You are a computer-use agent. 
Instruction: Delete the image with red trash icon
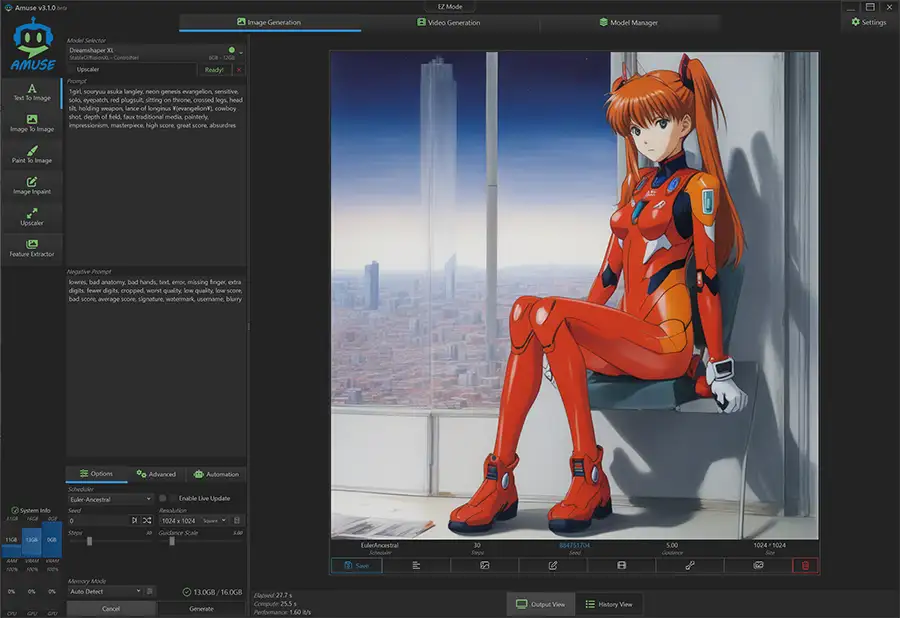(805, 565)
